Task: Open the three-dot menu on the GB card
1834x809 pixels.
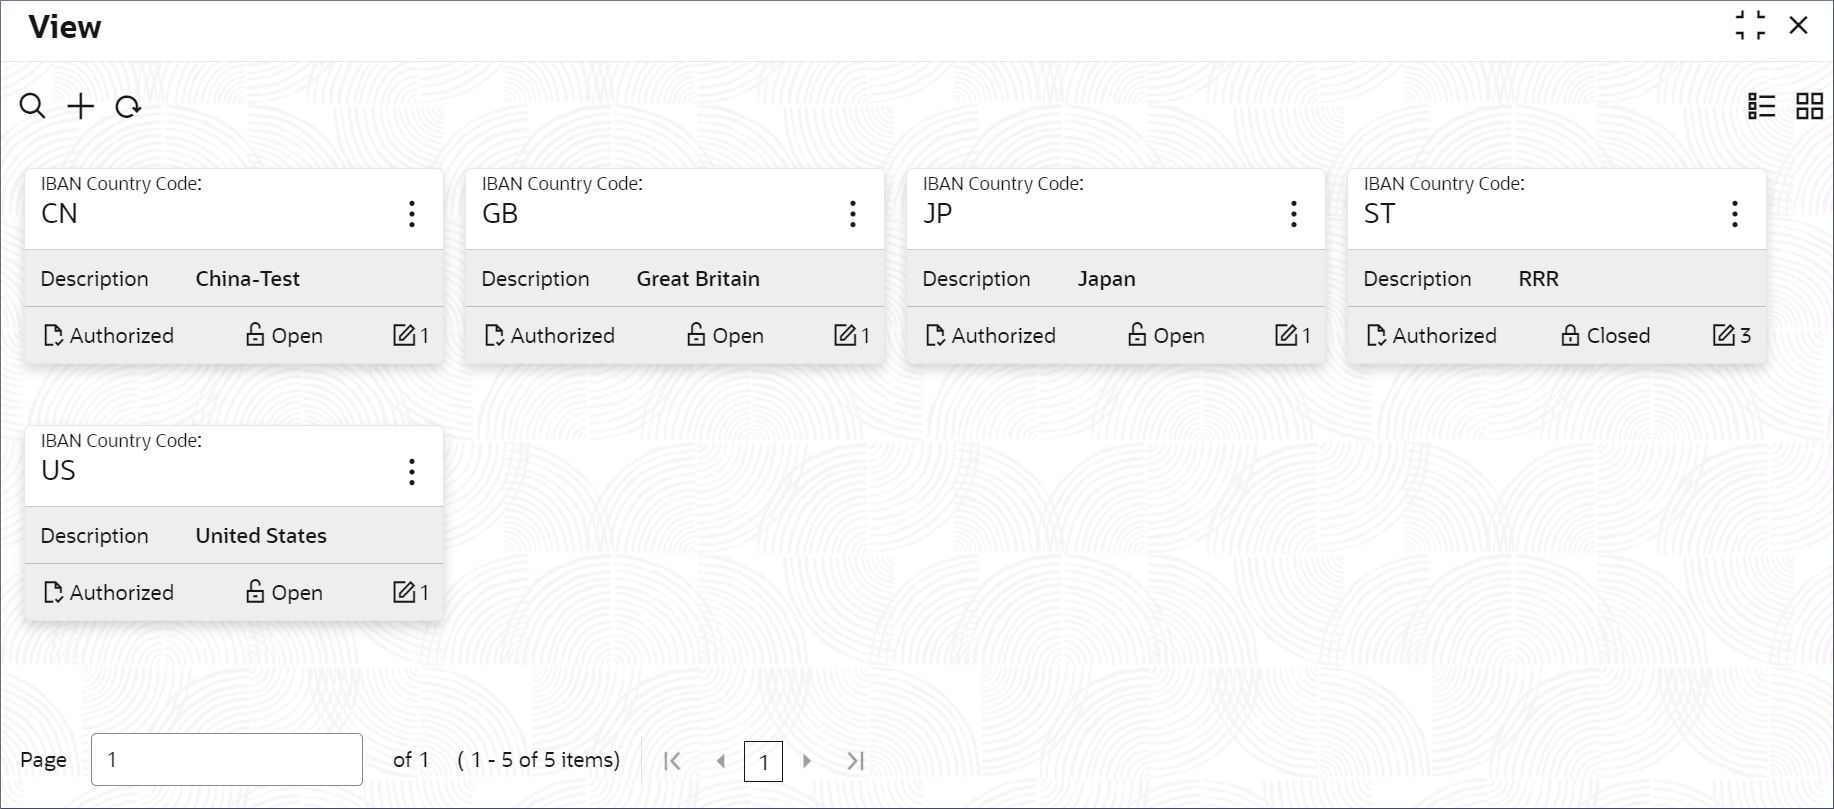Action: tap(853, 214)
